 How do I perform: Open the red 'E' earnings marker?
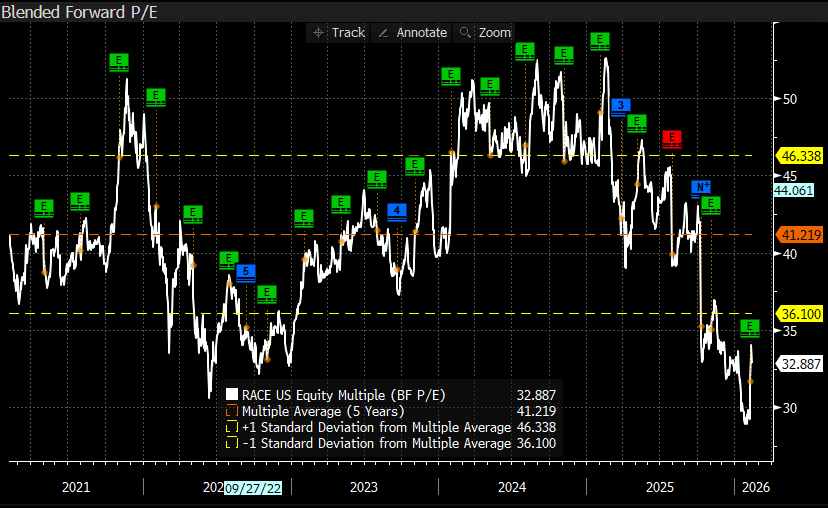[671, 138]
